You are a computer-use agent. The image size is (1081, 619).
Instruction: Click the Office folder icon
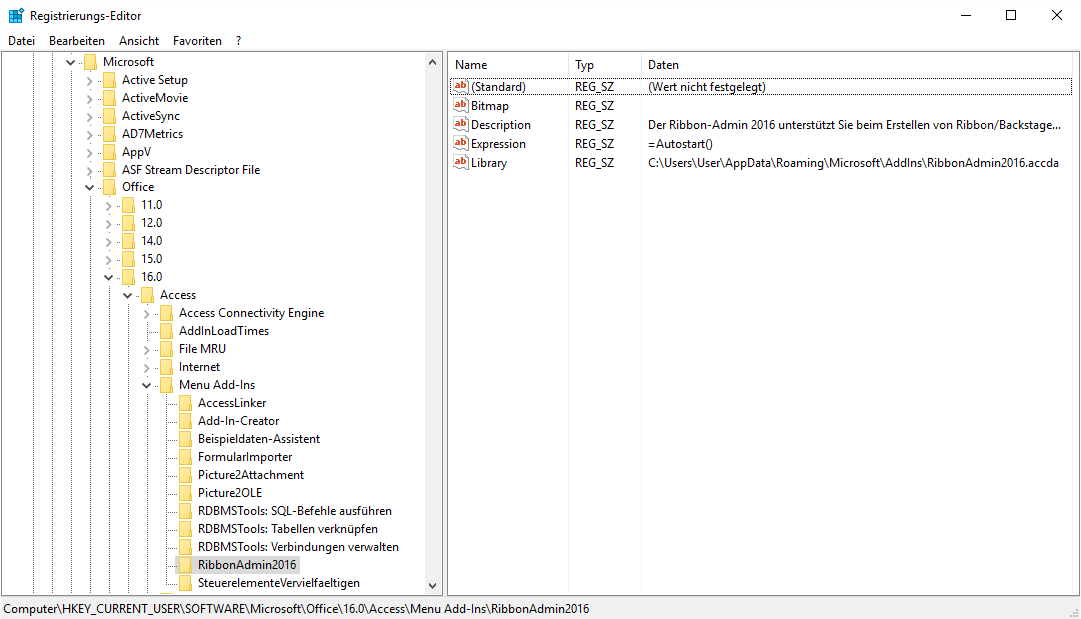coord(110,187)
